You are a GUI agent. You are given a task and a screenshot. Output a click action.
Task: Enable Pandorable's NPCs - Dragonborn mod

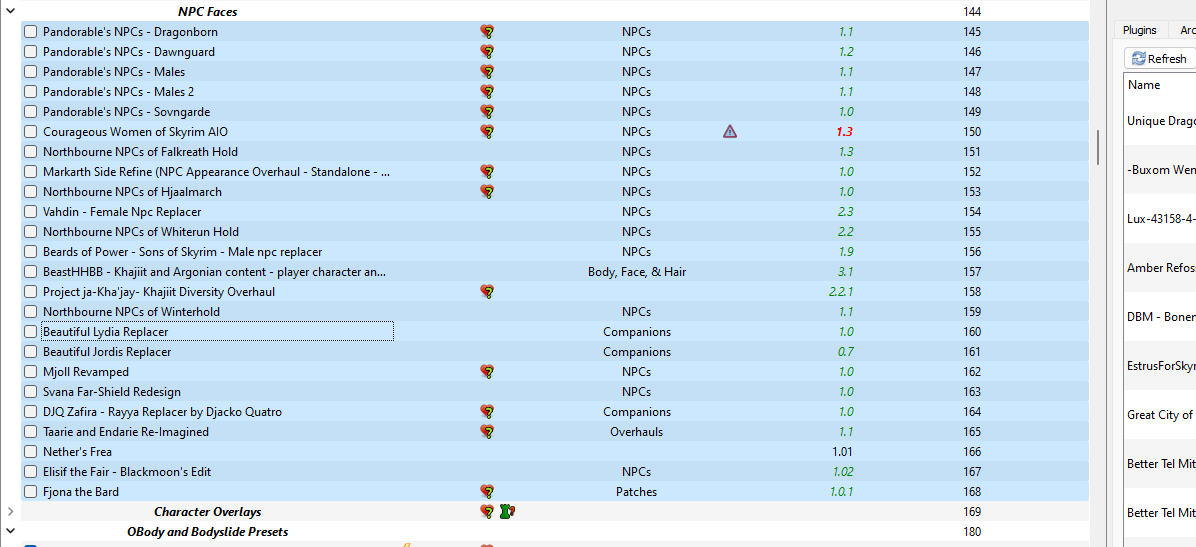tap(31, 32)
